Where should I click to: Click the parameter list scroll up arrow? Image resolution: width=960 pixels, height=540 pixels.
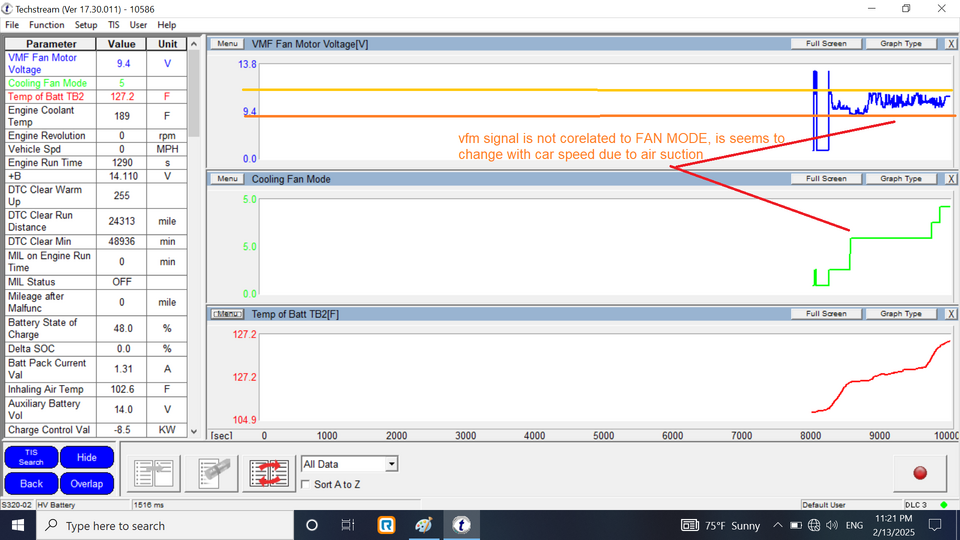tap(194, 43)
